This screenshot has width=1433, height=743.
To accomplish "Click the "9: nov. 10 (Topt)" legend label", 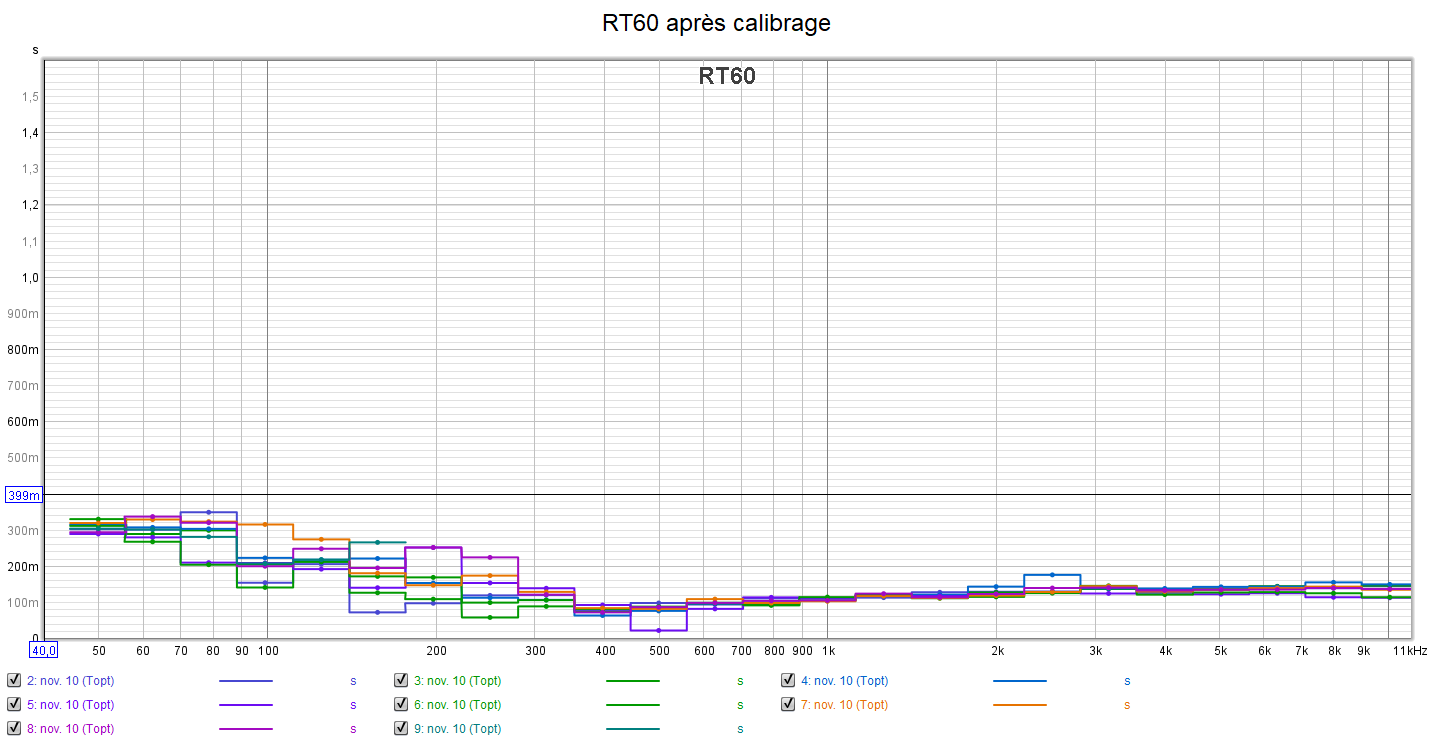I will [x=457, y=729].
